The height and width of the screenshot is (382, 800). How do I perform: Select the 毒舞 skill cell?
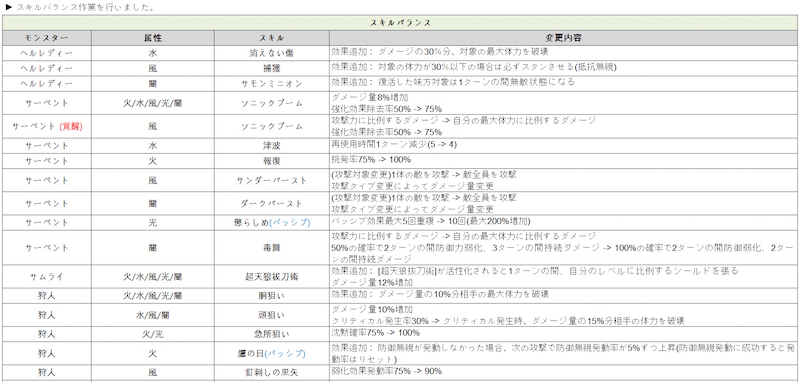[271, 248]
